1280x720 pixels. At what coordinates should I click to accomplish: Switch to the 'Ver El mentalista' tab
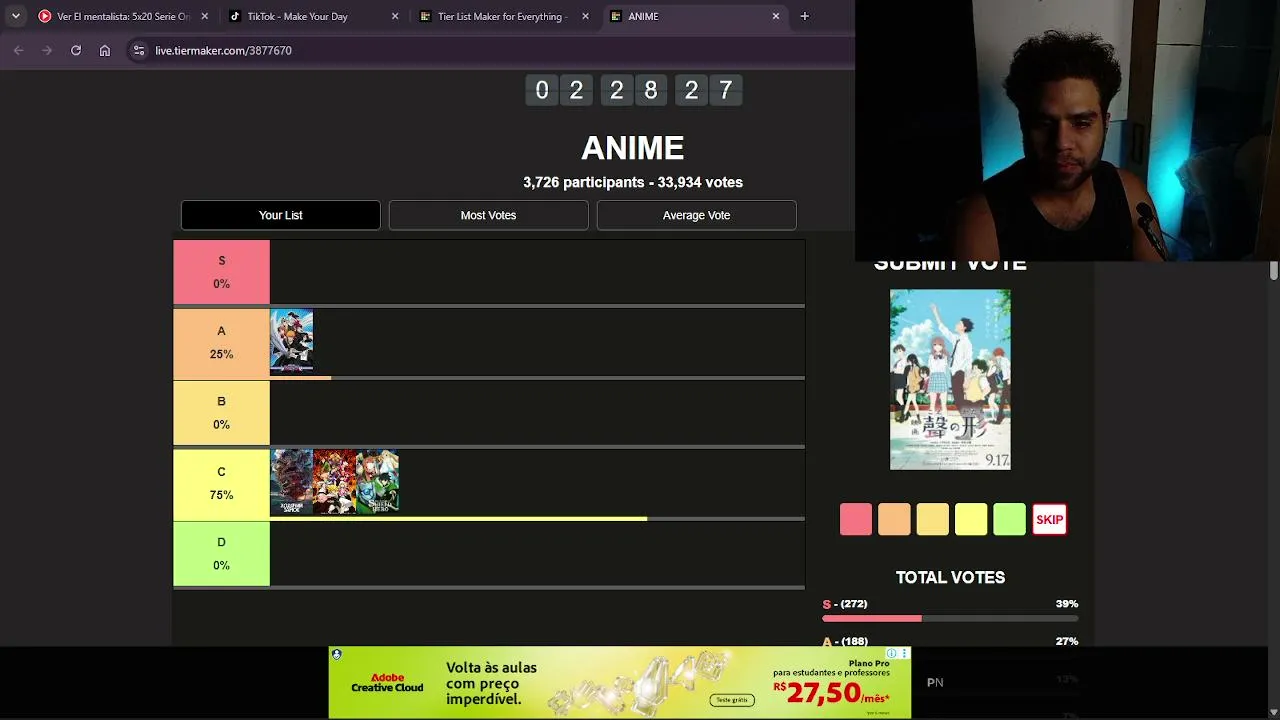[x=123, y=16]
